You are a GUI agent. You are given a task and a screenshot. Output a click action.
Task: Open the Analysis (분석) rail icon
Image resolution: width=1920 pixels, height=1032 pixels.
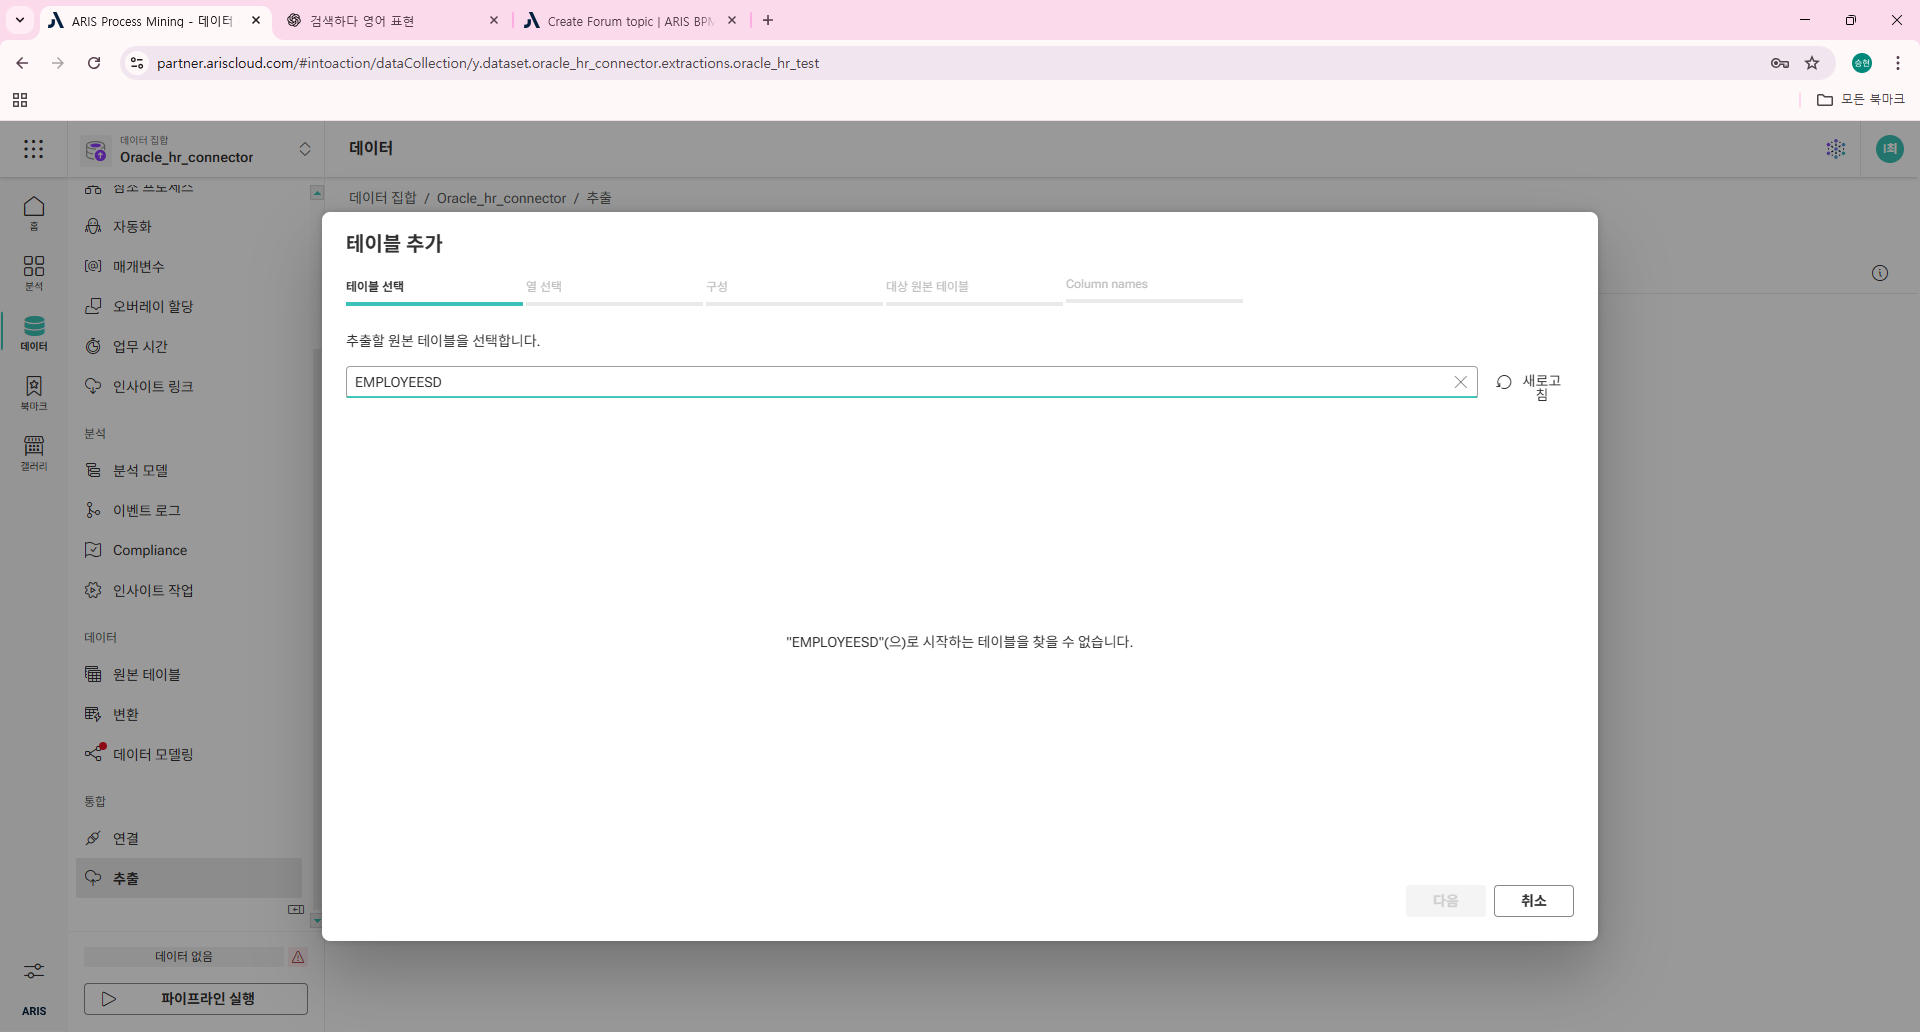[34, 272]
